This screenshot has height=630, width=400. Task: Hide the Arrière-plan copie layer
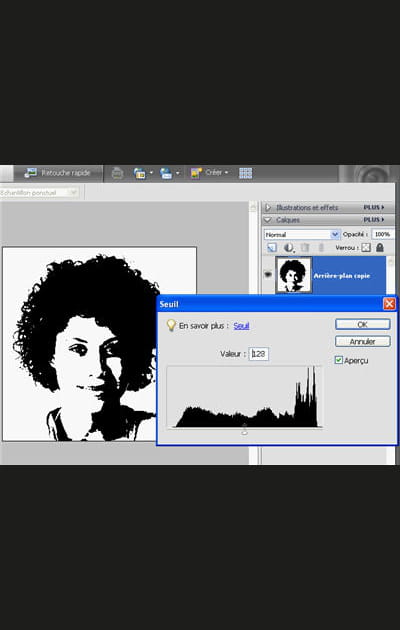pyautogui.click(x=268, y=275)
